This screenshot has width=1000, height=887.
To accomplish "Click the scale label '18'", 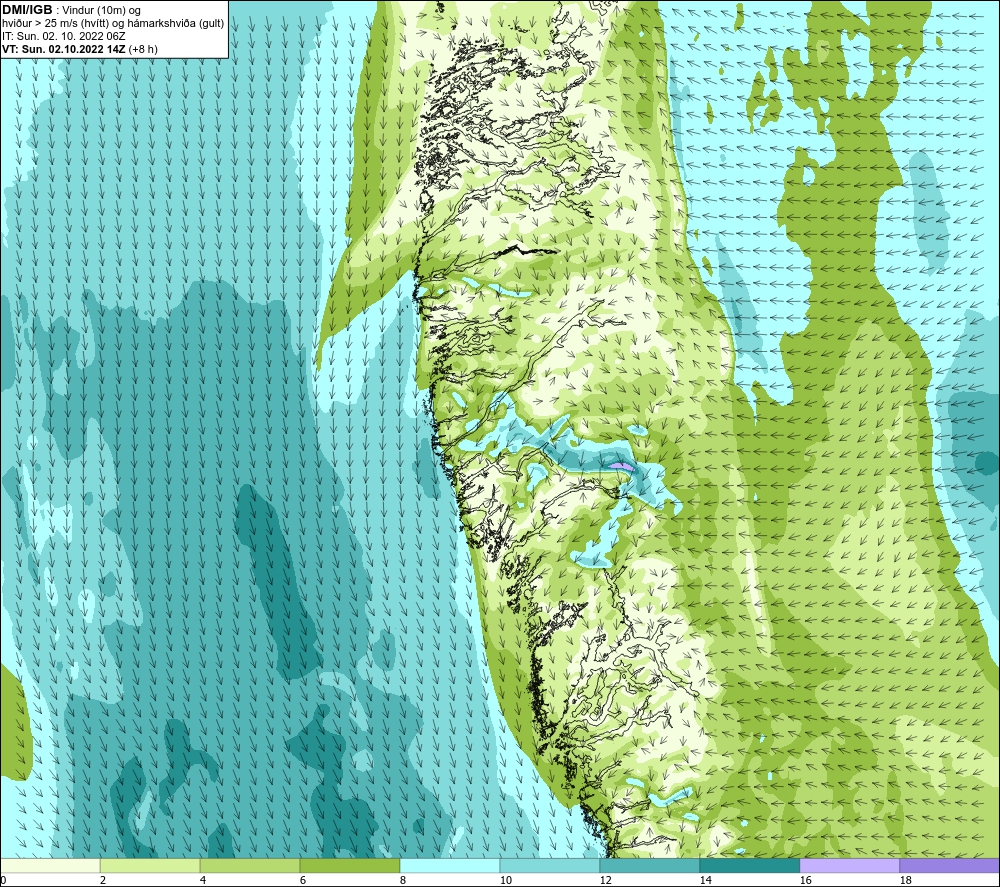I will 905,880.
